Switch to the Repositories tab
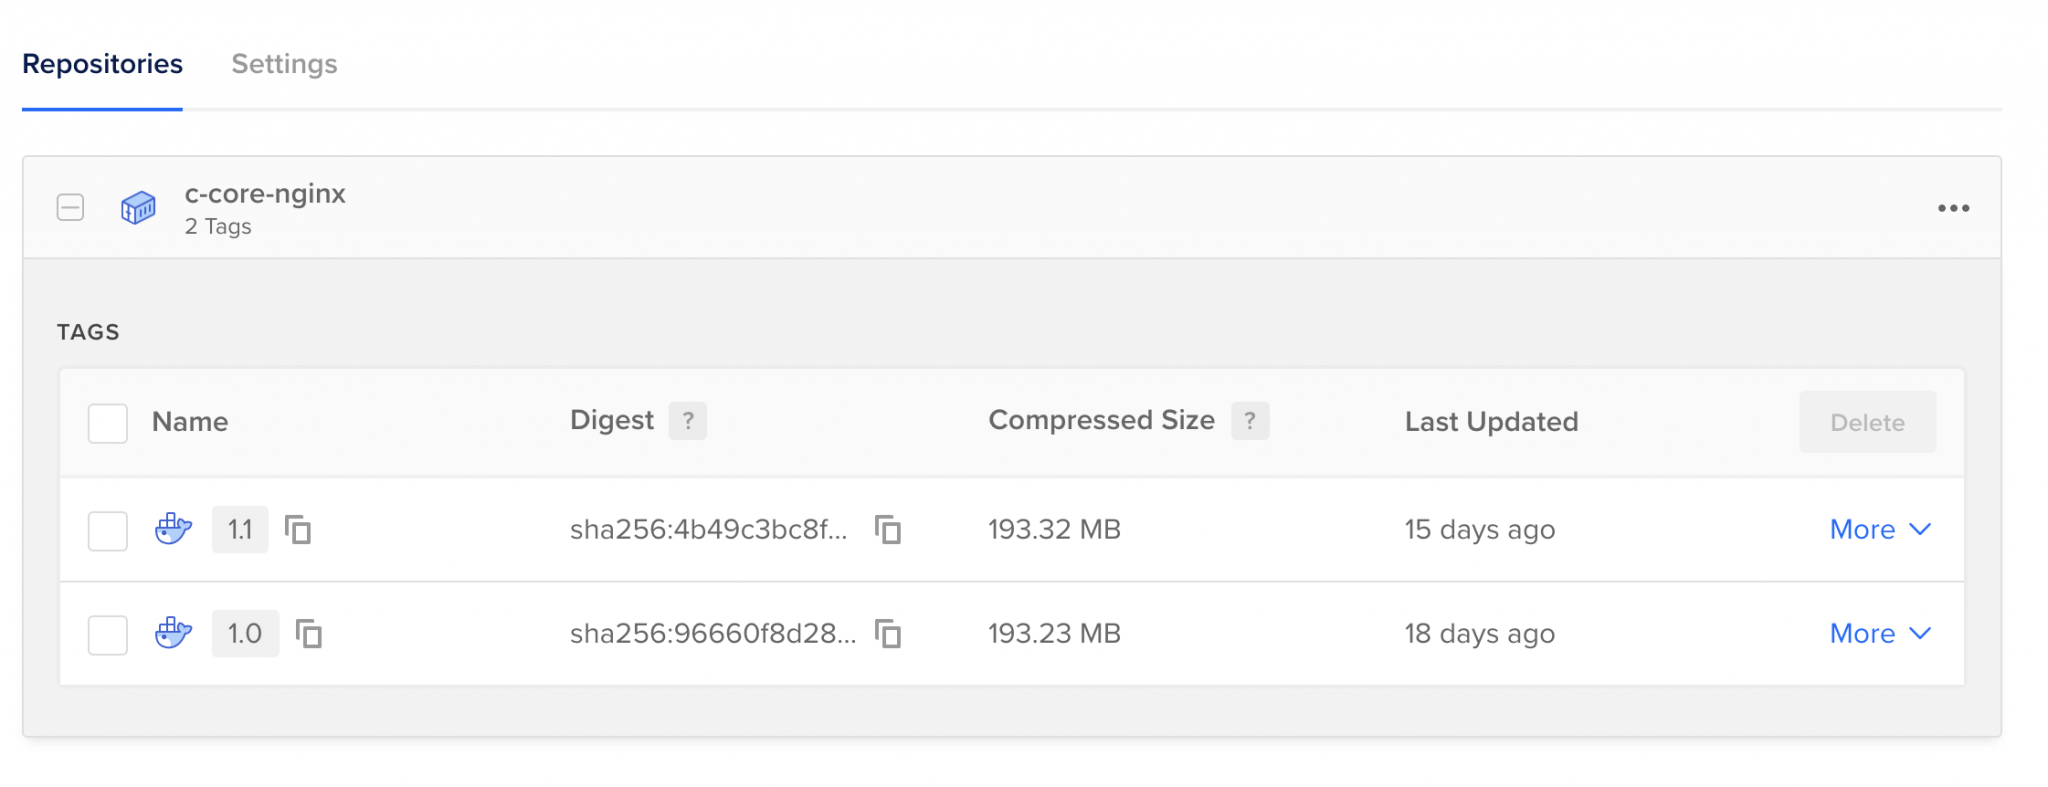Image resolution: width=2048 pixels, height=787 pixels. [x=102, y=64]
